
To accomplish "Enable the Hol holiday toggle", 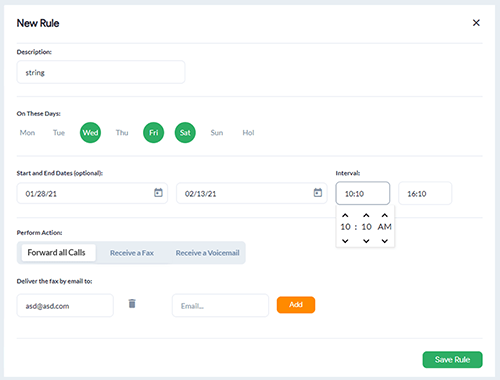I will pyautogui.click(x=248, y=133).
